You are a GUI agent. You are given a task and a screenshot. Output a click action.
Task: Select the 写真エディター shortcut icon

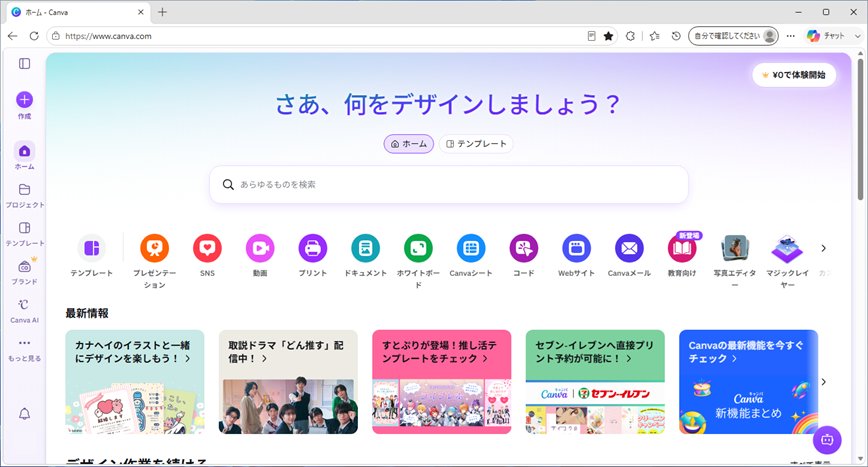[x=735, y=248]
